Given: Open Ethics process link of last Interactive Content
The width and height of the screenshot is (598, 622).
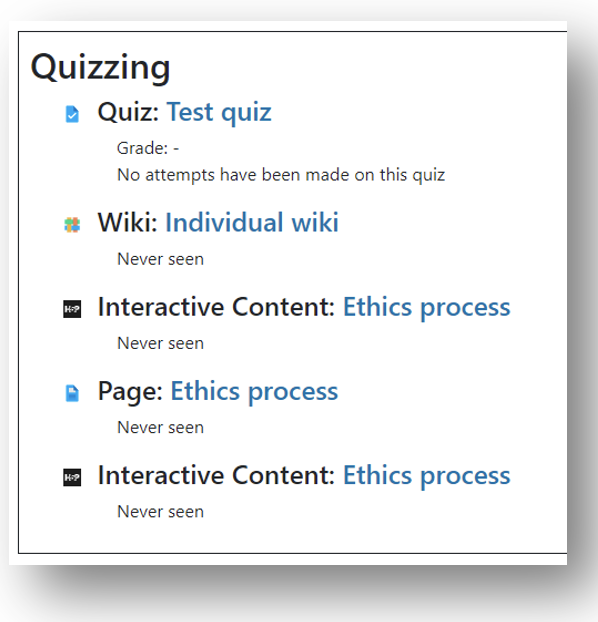Looking at the screenshot, I should click(x=427, y=476).
